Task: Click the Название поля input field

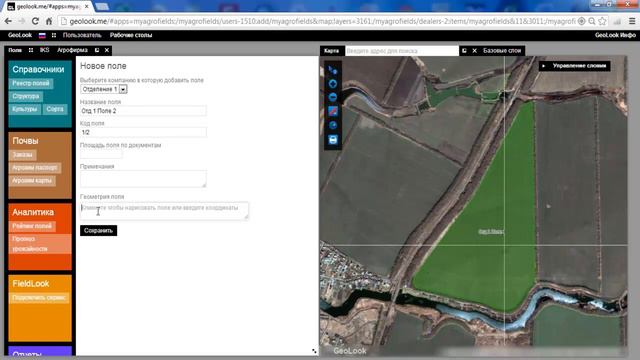Action: (x=143, y=111)
